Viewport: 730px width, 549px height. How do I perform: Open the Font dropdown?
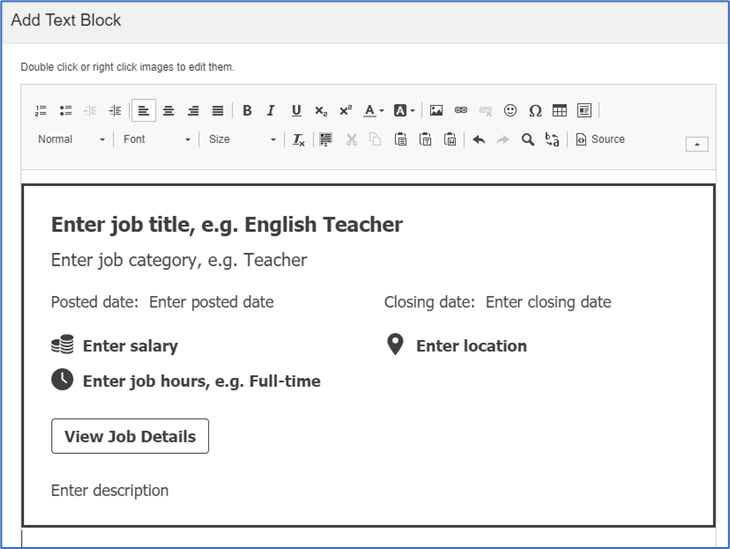156,139
